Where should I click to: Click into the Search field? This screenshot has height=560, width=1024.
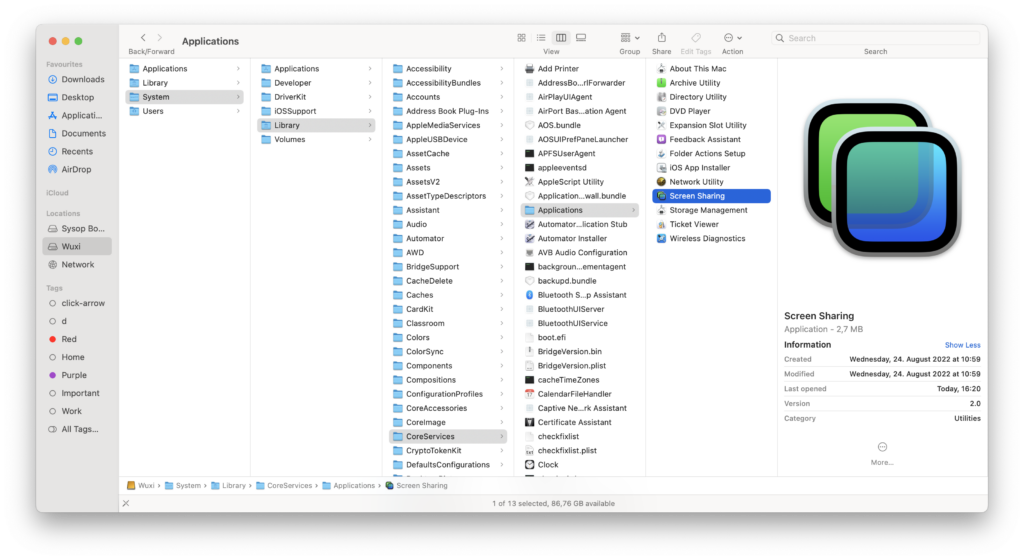click(x=876, y=38)
